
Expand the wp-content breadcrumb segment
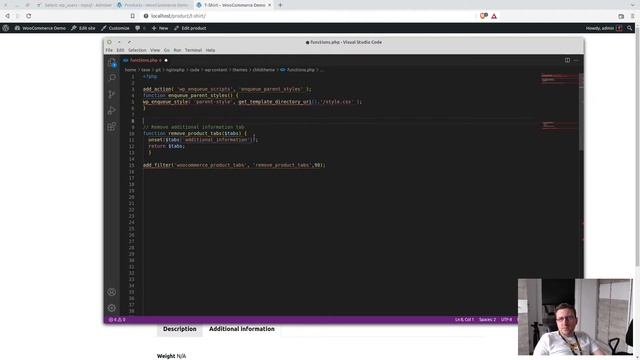(x=216, y=70)
